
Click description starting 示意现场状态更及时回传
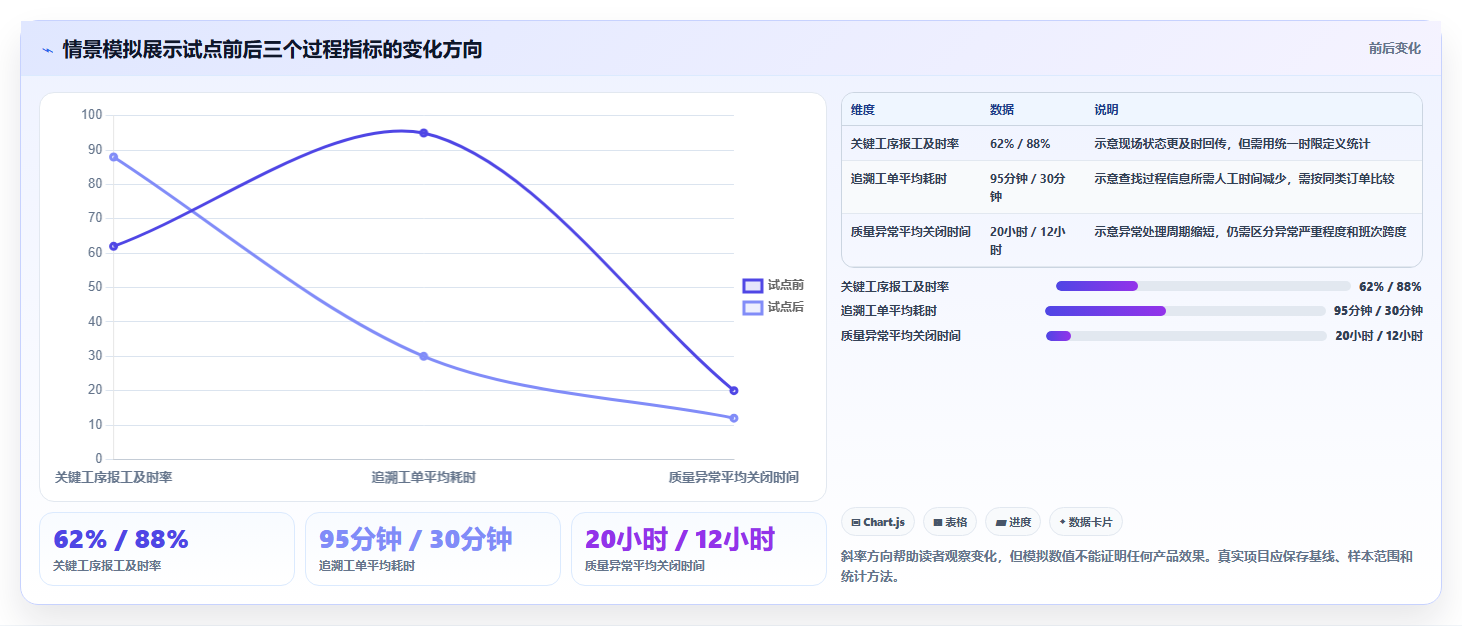1232,144
